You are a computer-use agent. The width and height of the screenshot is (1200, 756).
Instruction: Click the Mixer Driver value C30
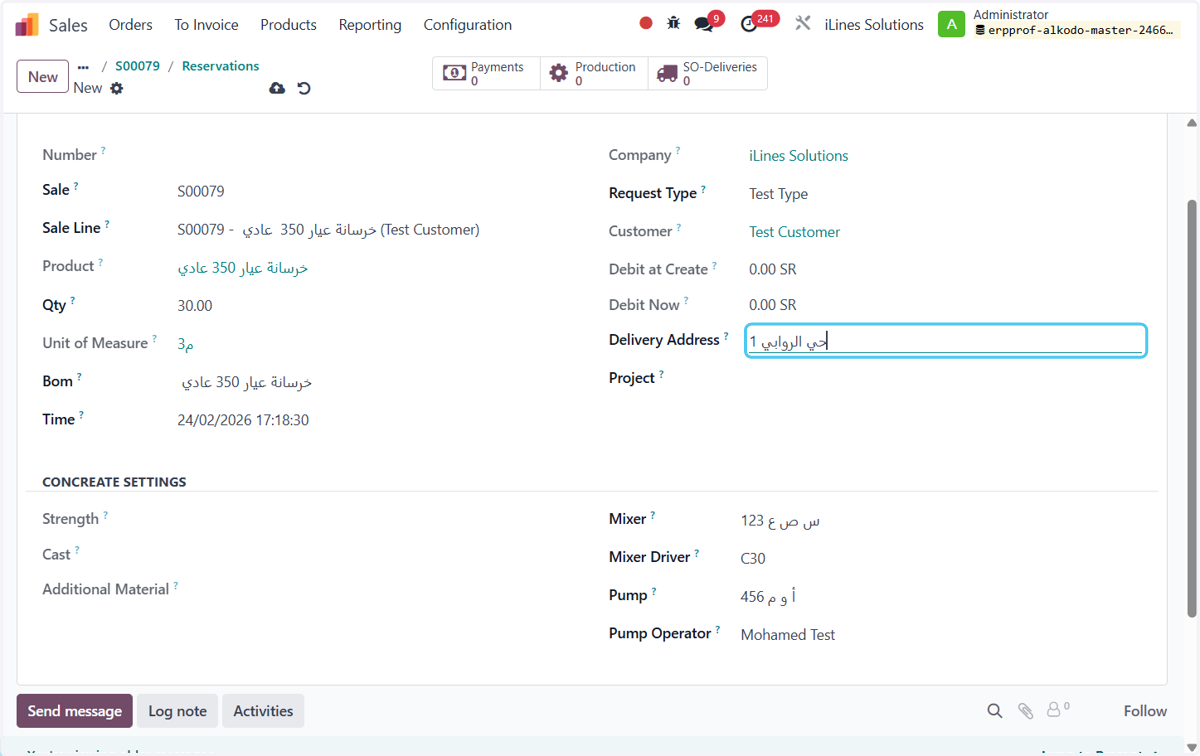[x=753, y=558]
